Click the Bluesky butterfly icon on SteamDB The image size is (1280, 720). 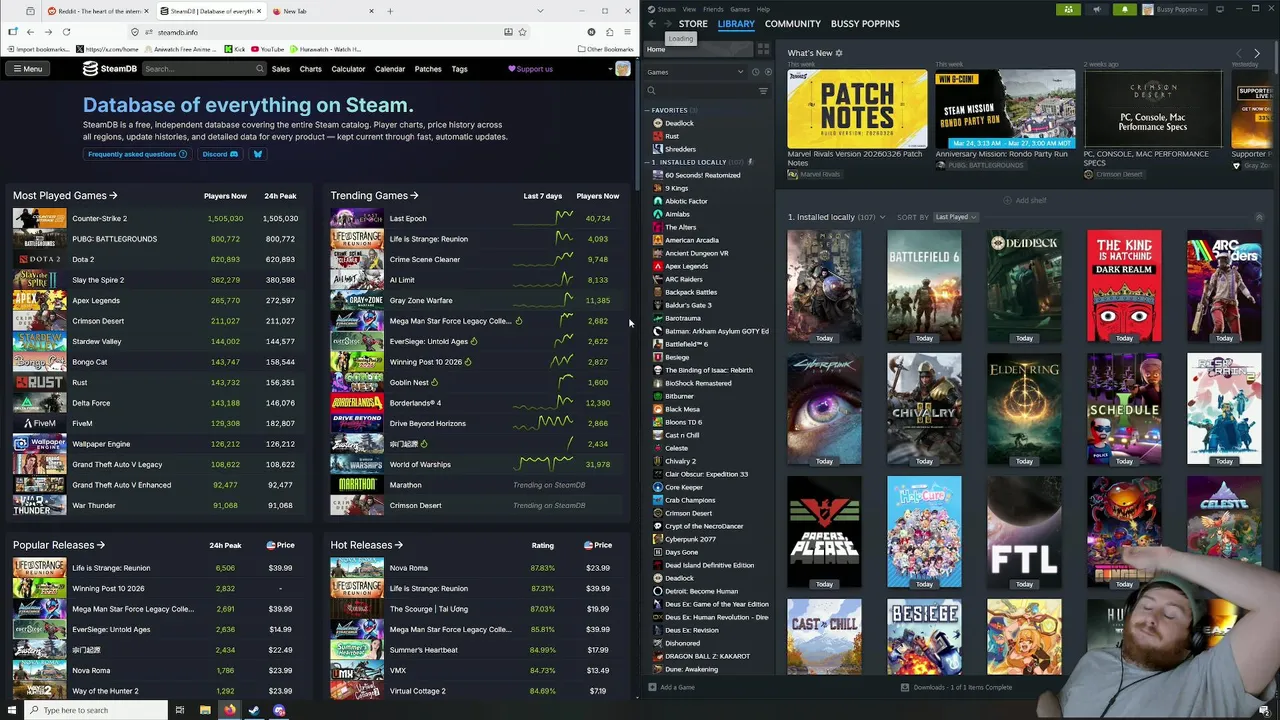pos(257,154)
